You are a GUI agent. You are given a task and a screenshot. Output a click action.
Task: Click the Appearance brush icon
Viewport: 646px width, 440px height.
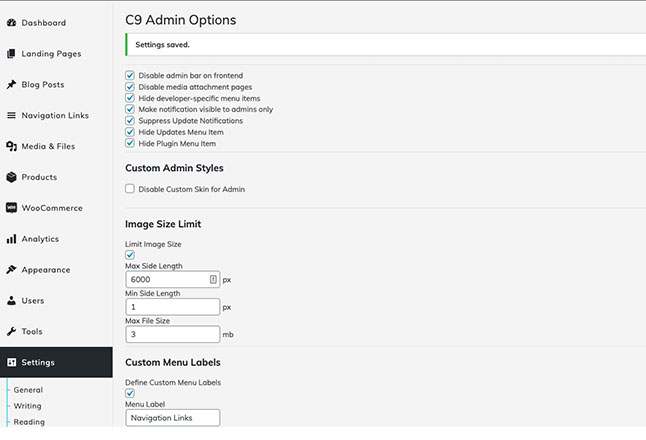[x=12, y=270]
